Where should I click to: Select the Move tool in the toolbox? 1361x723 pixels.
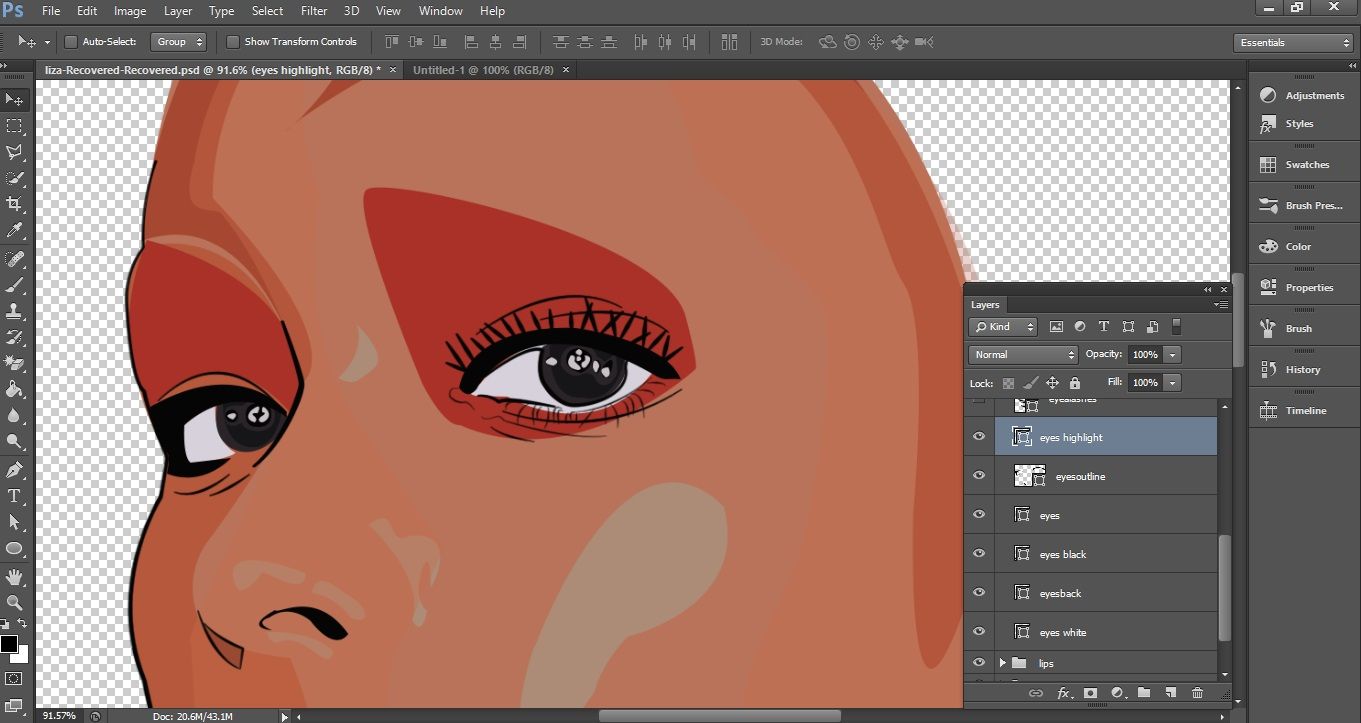[15, 100]
